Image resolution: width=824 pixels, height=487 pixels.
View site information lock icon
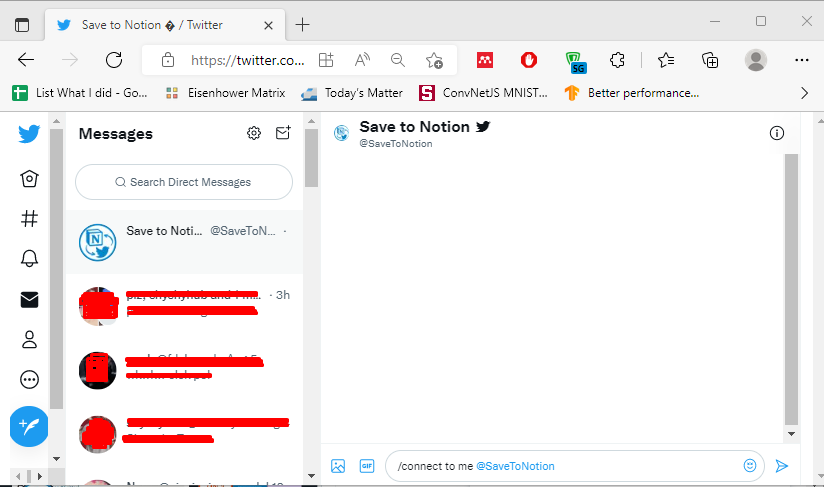[x=168, y=60]
